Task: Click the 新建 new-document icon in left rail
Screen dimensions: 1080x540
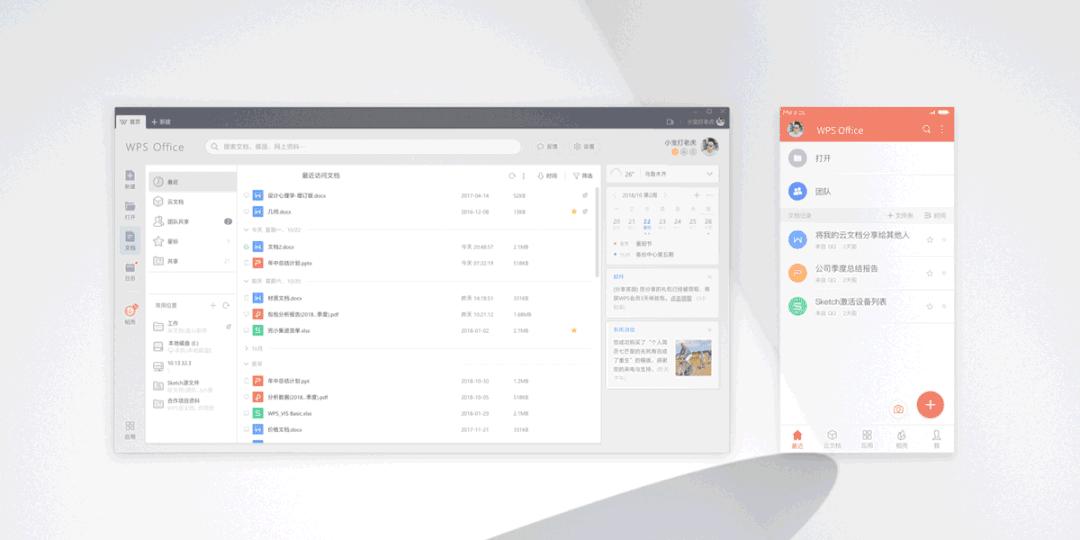Action: (130, 176)
